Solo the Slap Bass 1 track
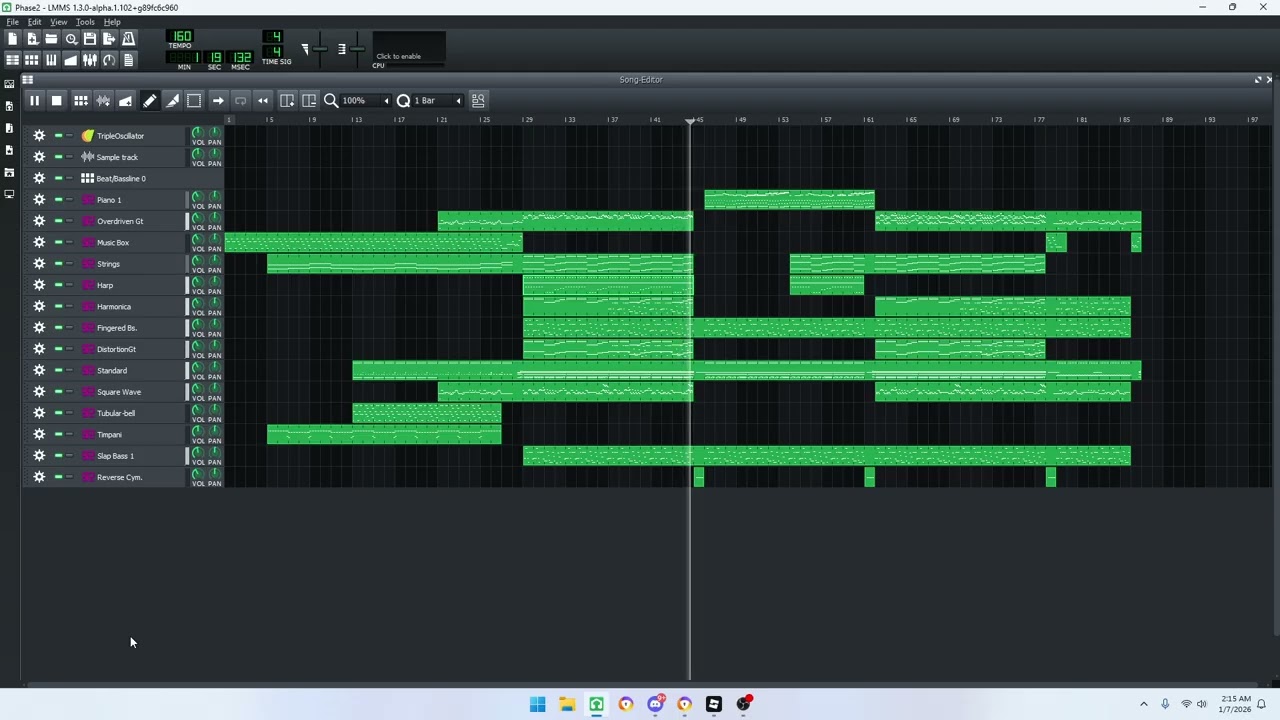The image size is (1280, 720). pyautogui.click(x=69, y=456)
